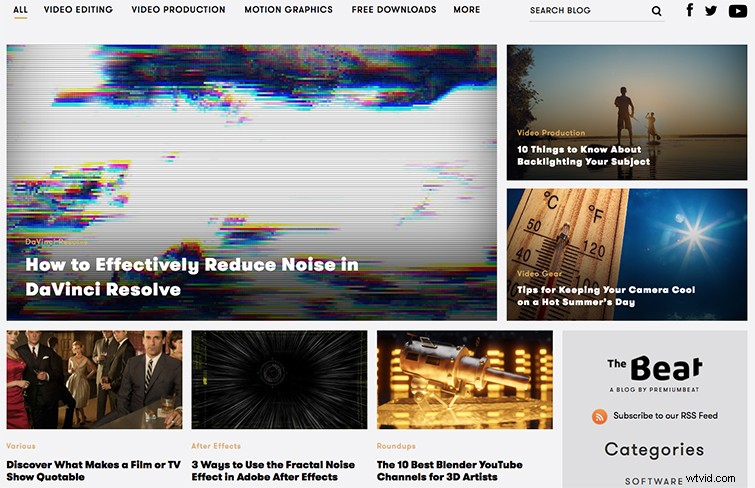The width and height of the screenshot is (755, 488).
Task: Open the Video Editing menu item
Action: (78, 10)
